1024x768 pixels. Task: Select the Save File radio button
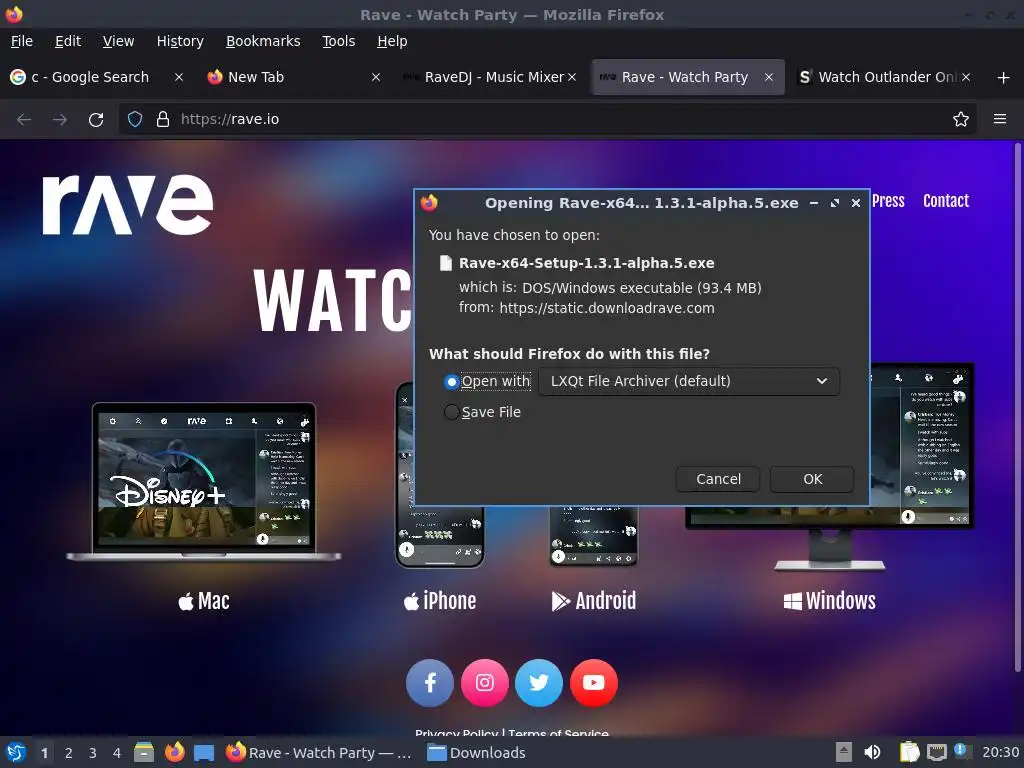[451, 413]
